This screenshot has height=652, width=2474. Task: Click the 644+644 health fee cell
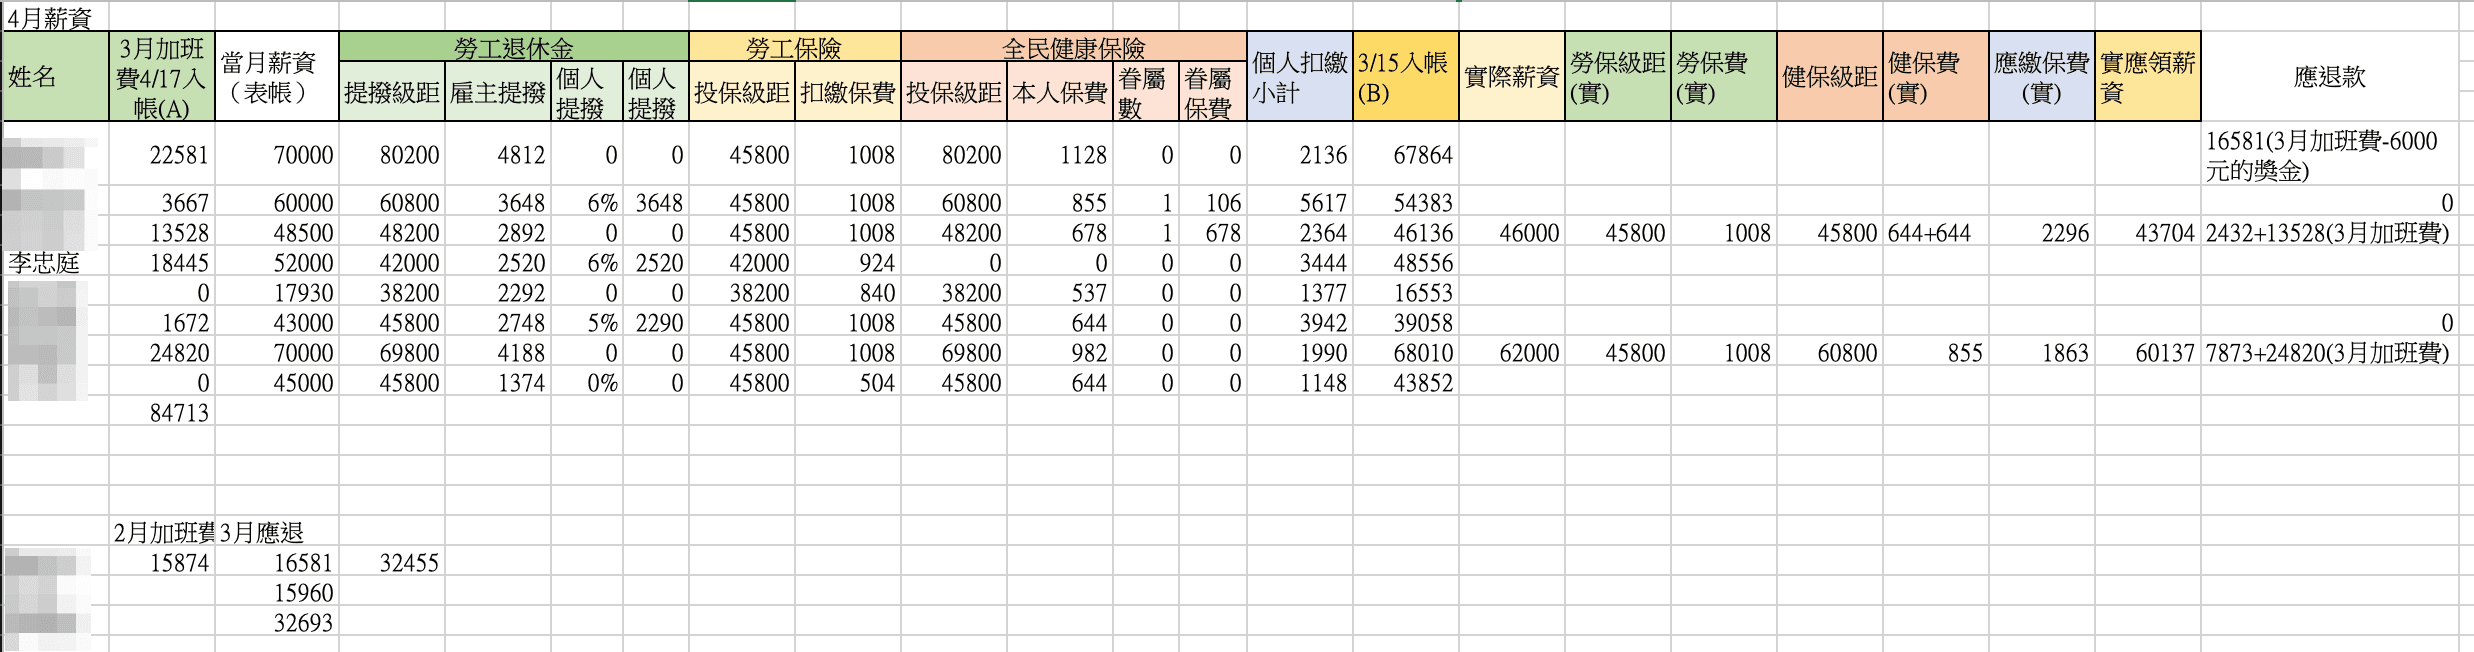click(x=1936, y=233)
